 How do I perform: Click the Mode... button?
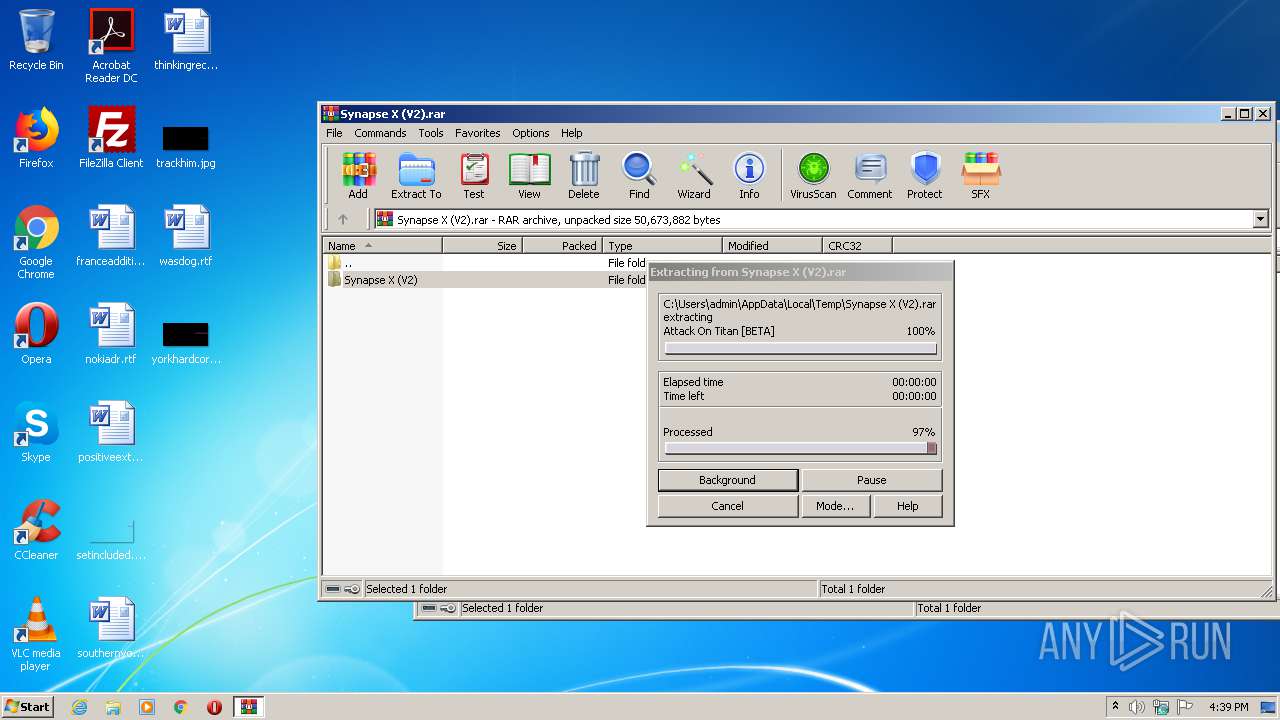835,506
